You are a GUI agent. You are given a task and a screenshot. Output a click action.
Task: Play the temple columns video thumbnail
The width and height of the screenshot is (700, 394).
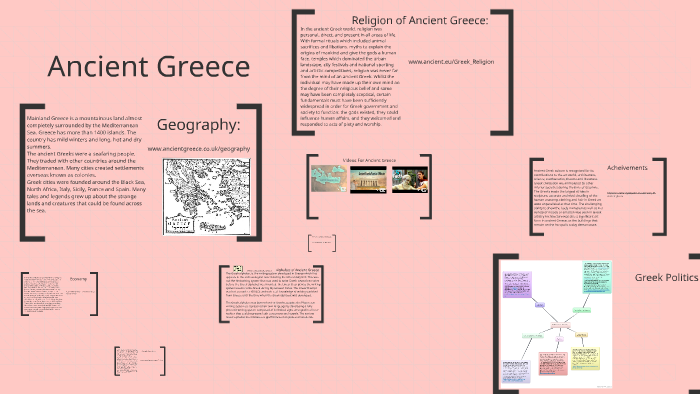(368, 179)
